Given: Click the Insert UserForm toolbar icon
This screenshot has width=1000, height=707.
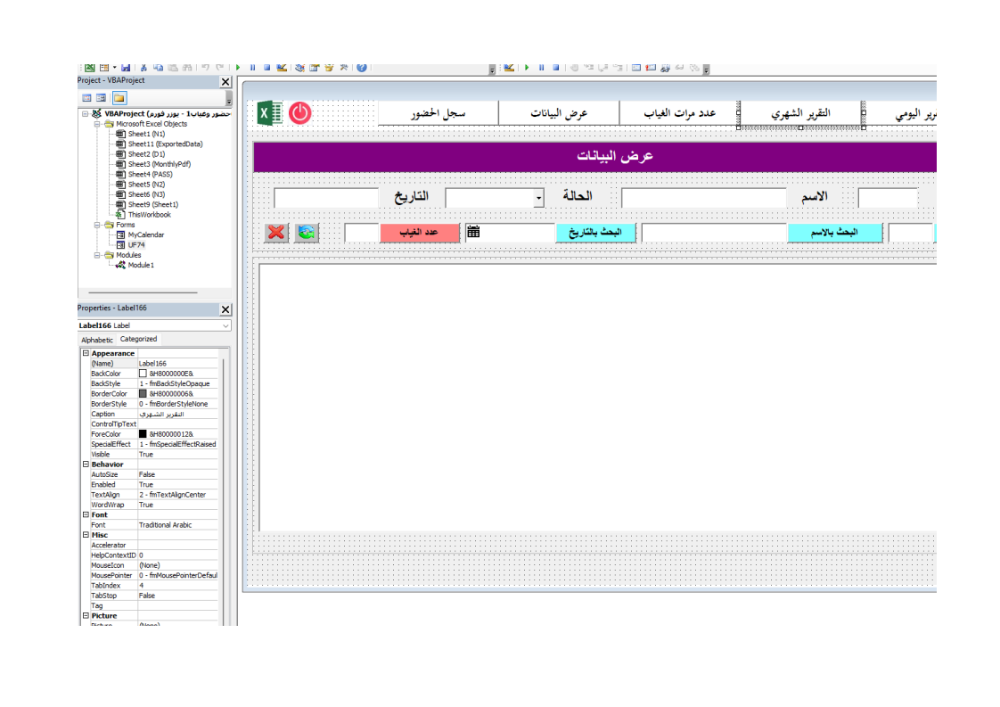Looking at the screenshot, I should [104, 68].
